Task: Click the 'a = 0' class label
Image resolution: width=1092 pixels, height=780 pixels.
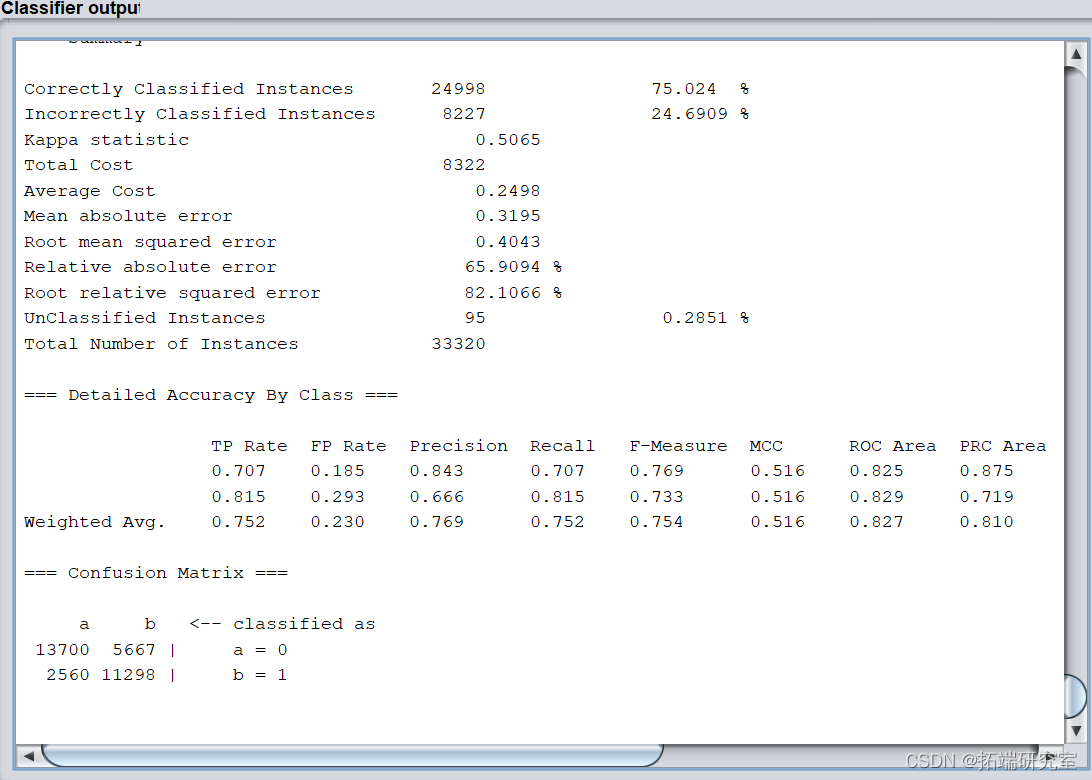Action: (x=260, y=650)
